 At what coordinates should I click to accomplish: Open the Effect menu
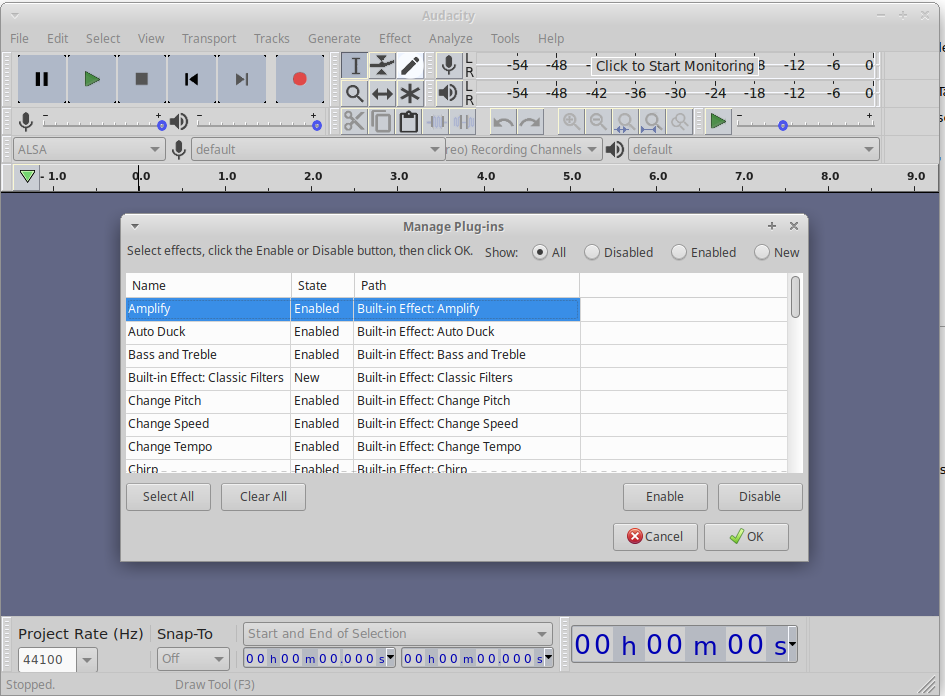click(x=394, y=38)
